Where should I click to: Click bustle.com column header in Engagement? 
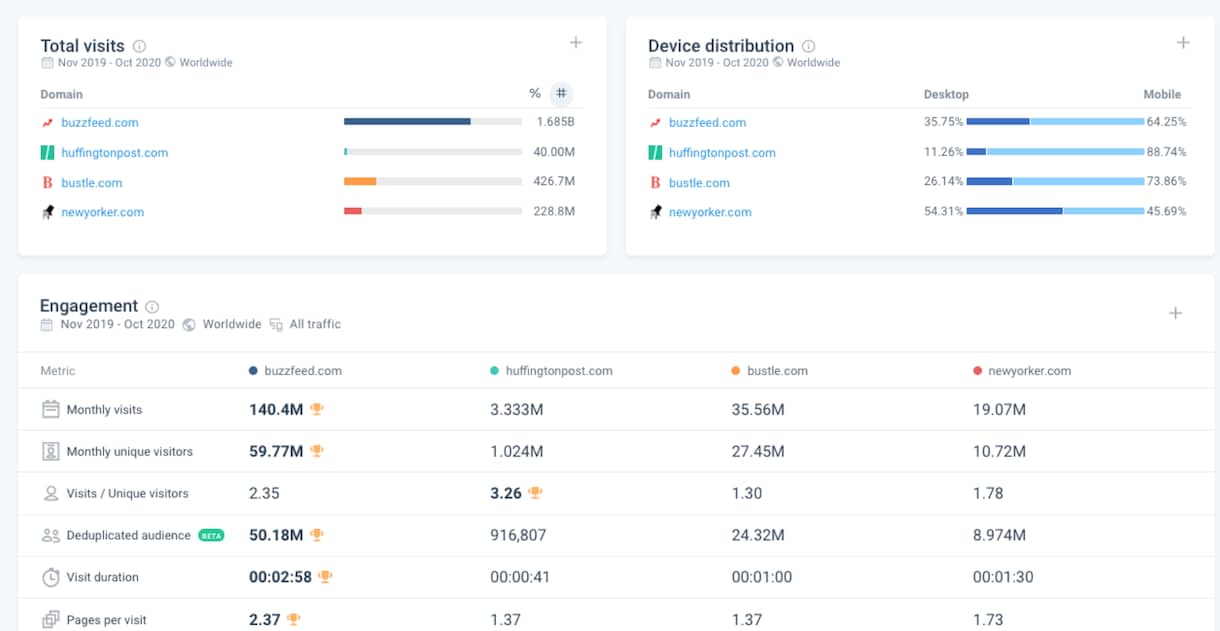[770, 371]
